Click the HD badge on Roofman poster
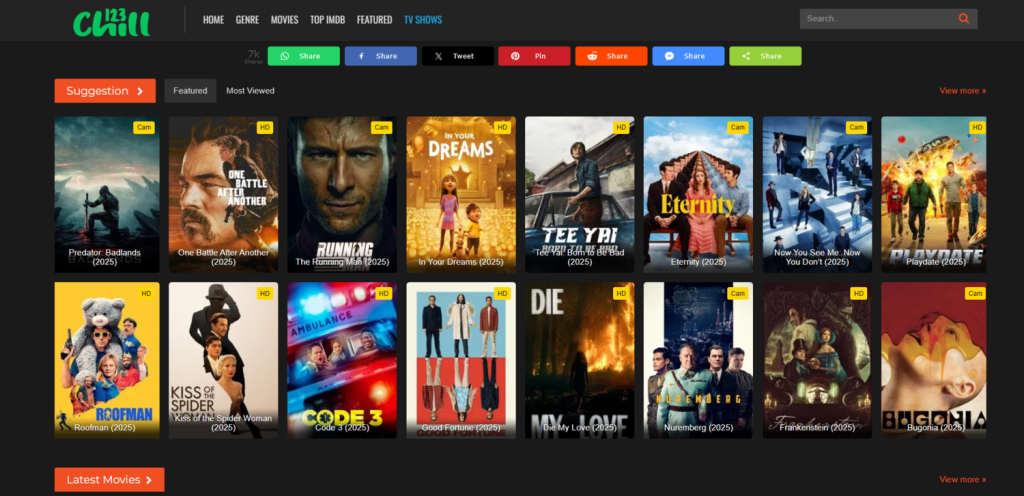 tap(146, 294)
